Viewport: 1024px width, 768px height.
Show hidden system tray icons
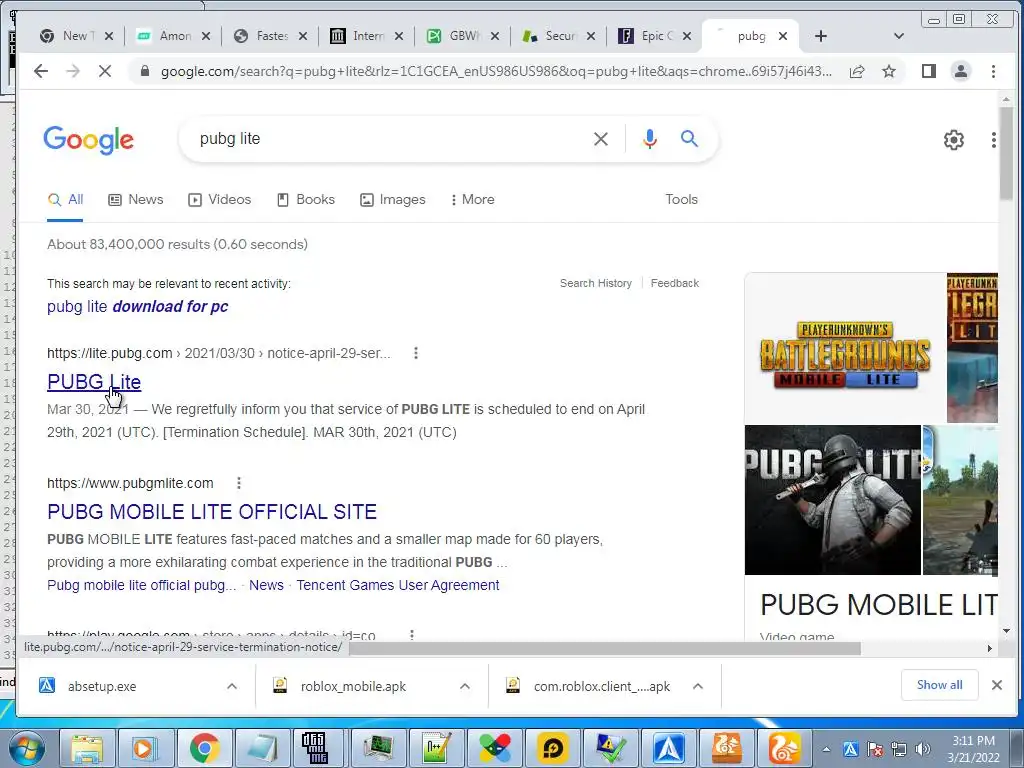click(x=826, y=749)
